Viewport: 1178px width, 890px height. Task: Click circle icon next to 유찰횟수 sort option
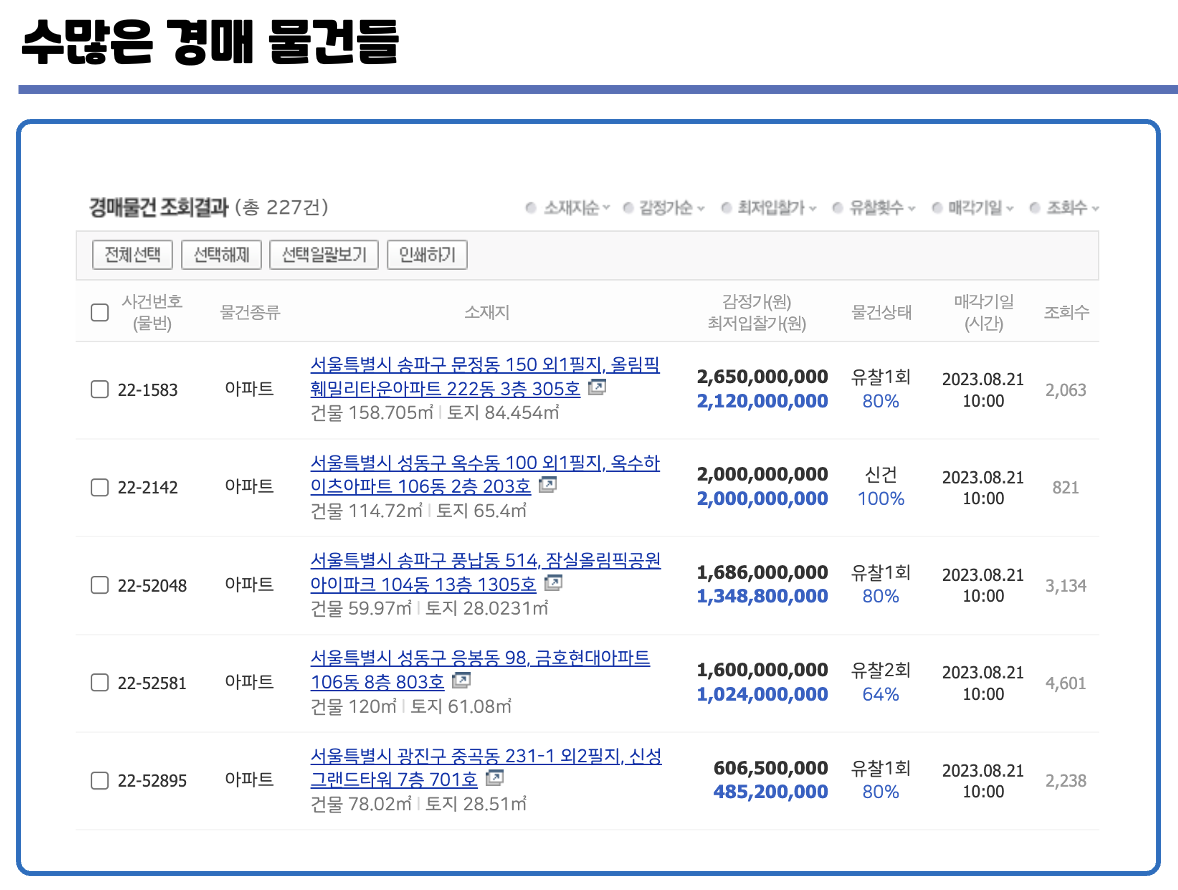coord(836,206)
